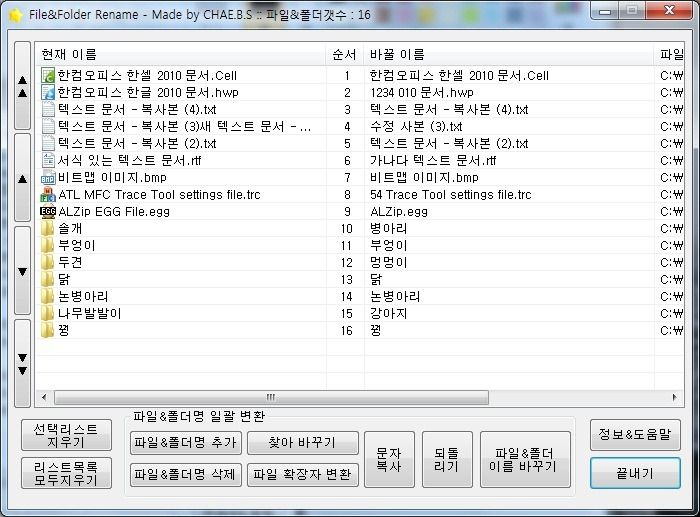Click the 끝내기 exit button
Screen dimensions: 700x517
[635, 473]
